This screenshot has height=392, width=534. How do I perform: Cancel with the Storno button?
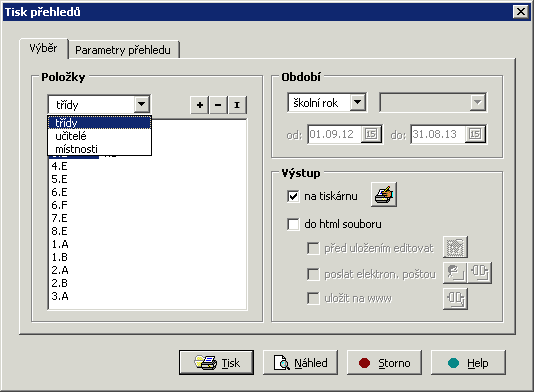pos(384,363)
